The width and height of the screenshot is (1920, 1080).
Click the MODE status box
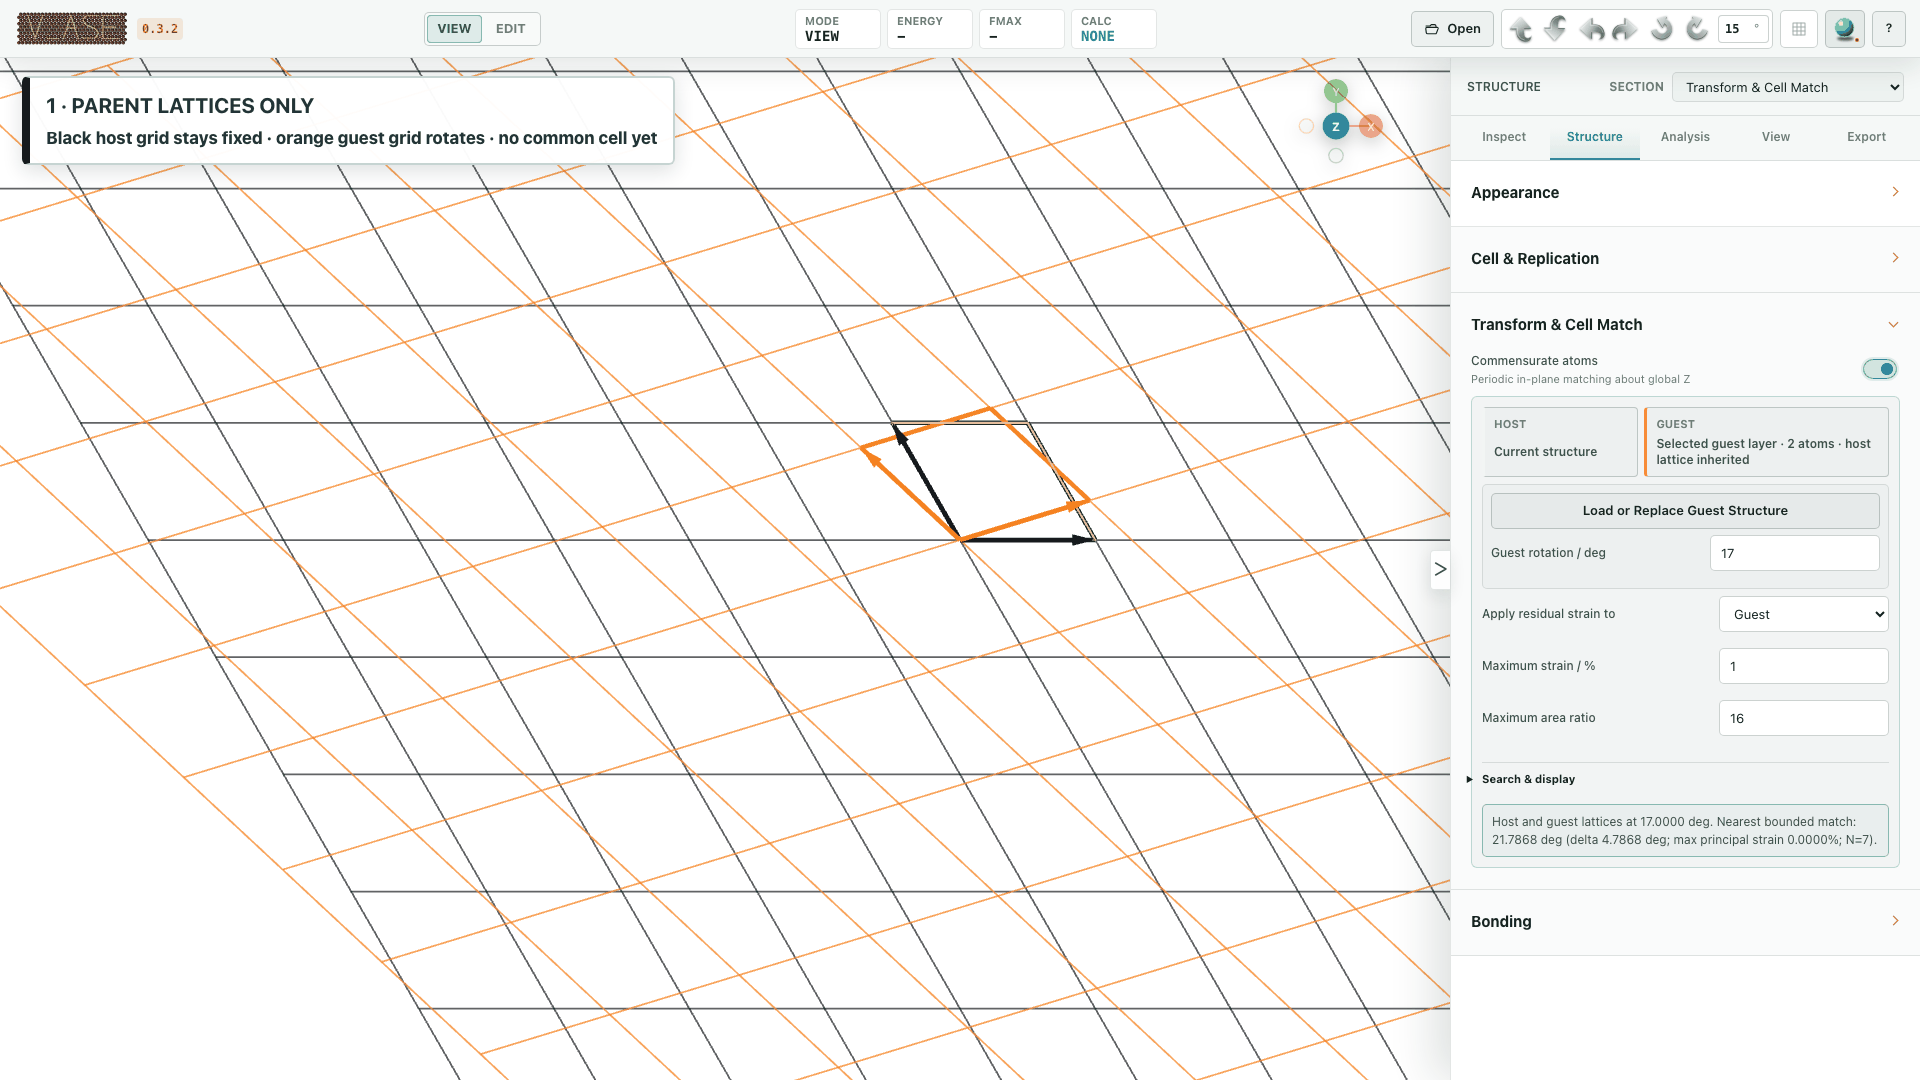coord(838,29)
